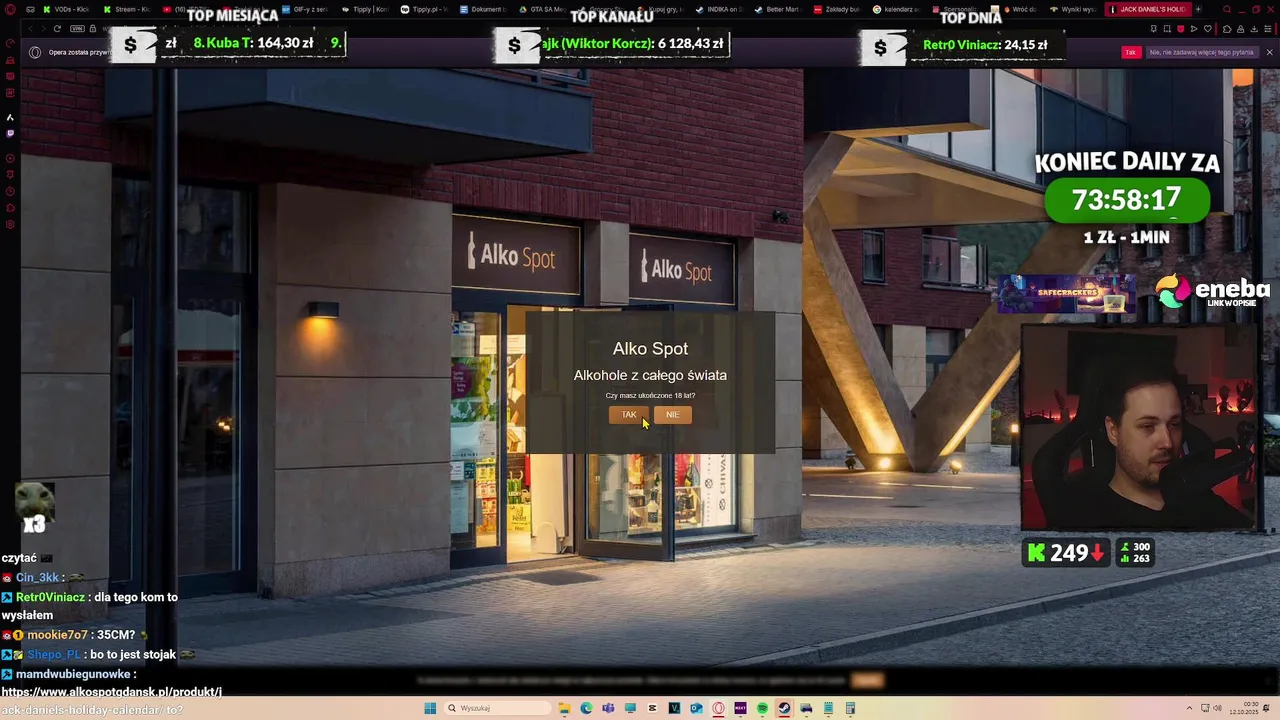Open the Notepad taskbar icon
1280x720 pixels.
(828, 708)
